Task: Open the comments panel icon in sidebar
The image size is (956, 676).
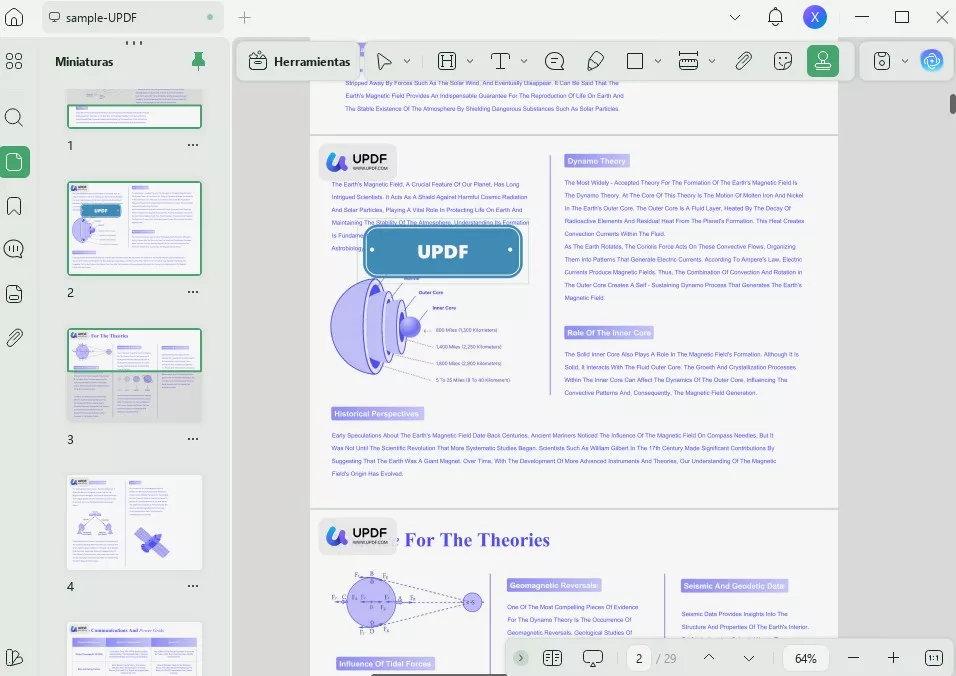Action: click(x=14, y=249)
